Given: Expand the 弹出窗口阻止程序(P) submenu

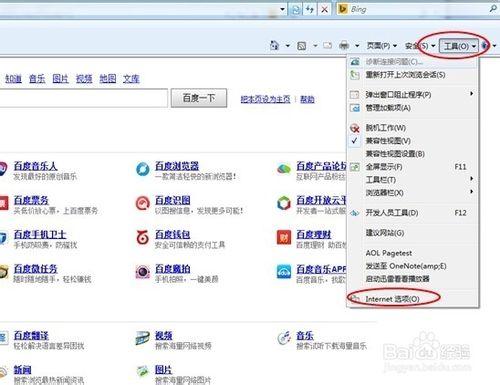Looking at the screenshot, I should pyautogui.click(x=413, y=95).
